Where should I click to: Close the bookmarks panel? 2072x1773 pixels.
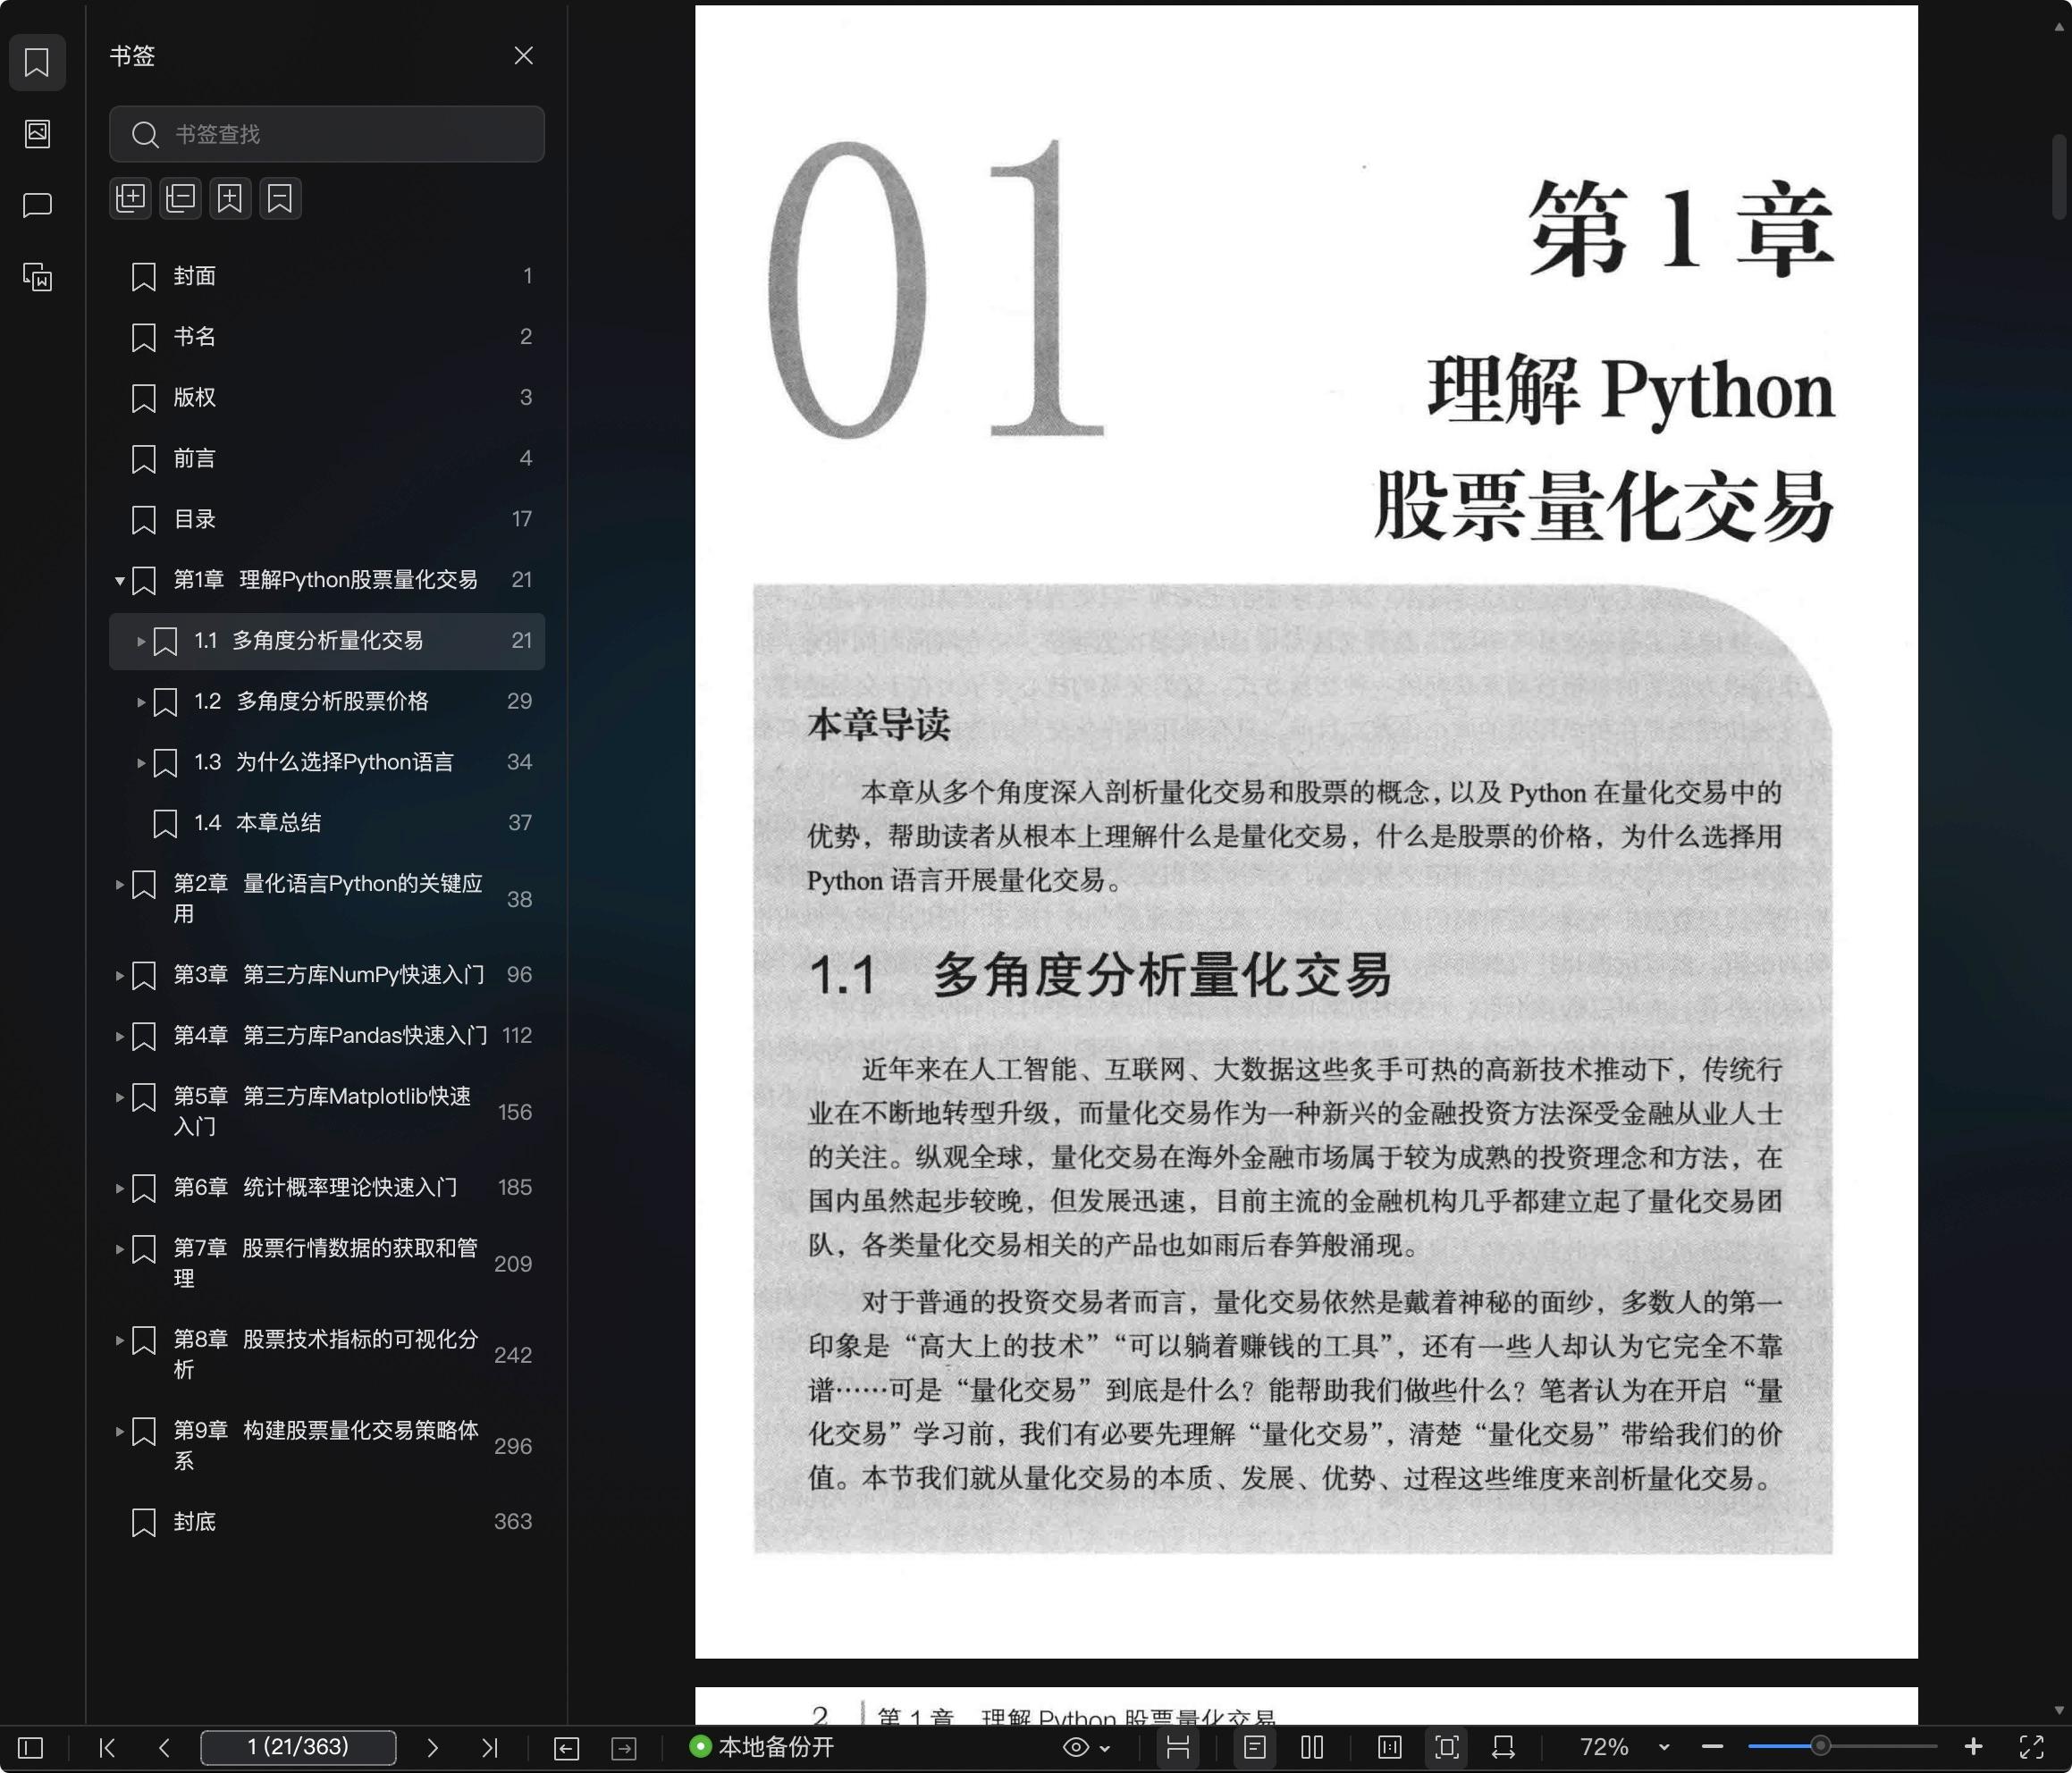523,56
